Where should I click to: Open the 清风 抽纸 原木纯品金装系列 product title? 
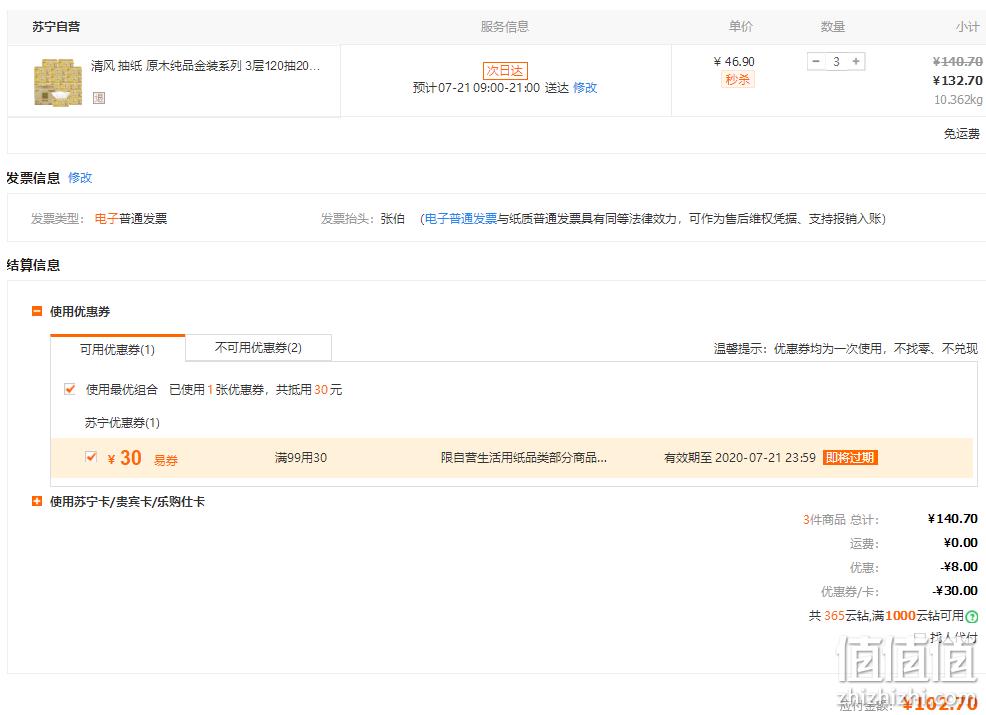point(206,65)
